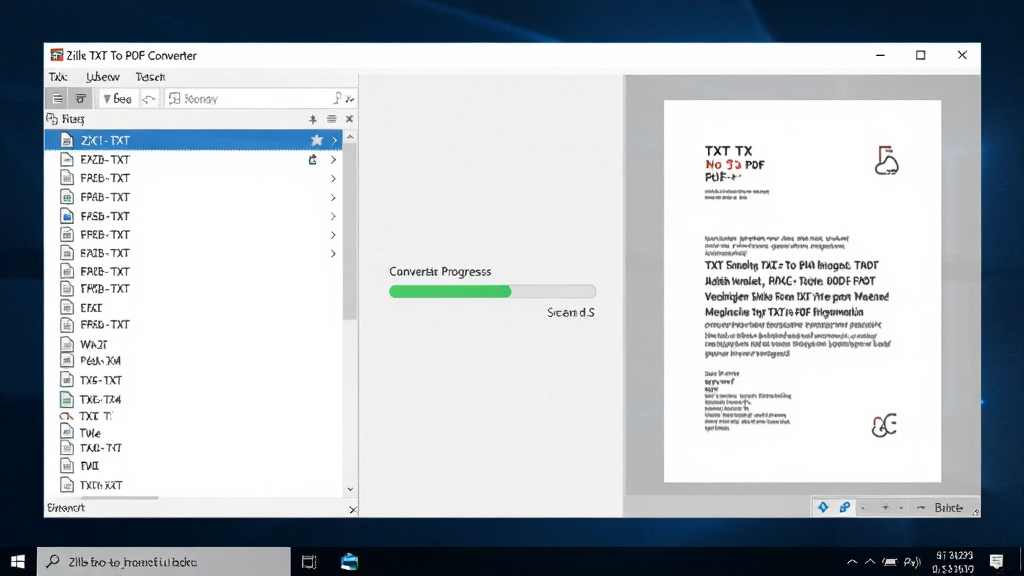Click the red icon beside TXT T entry

coord(66,416)
